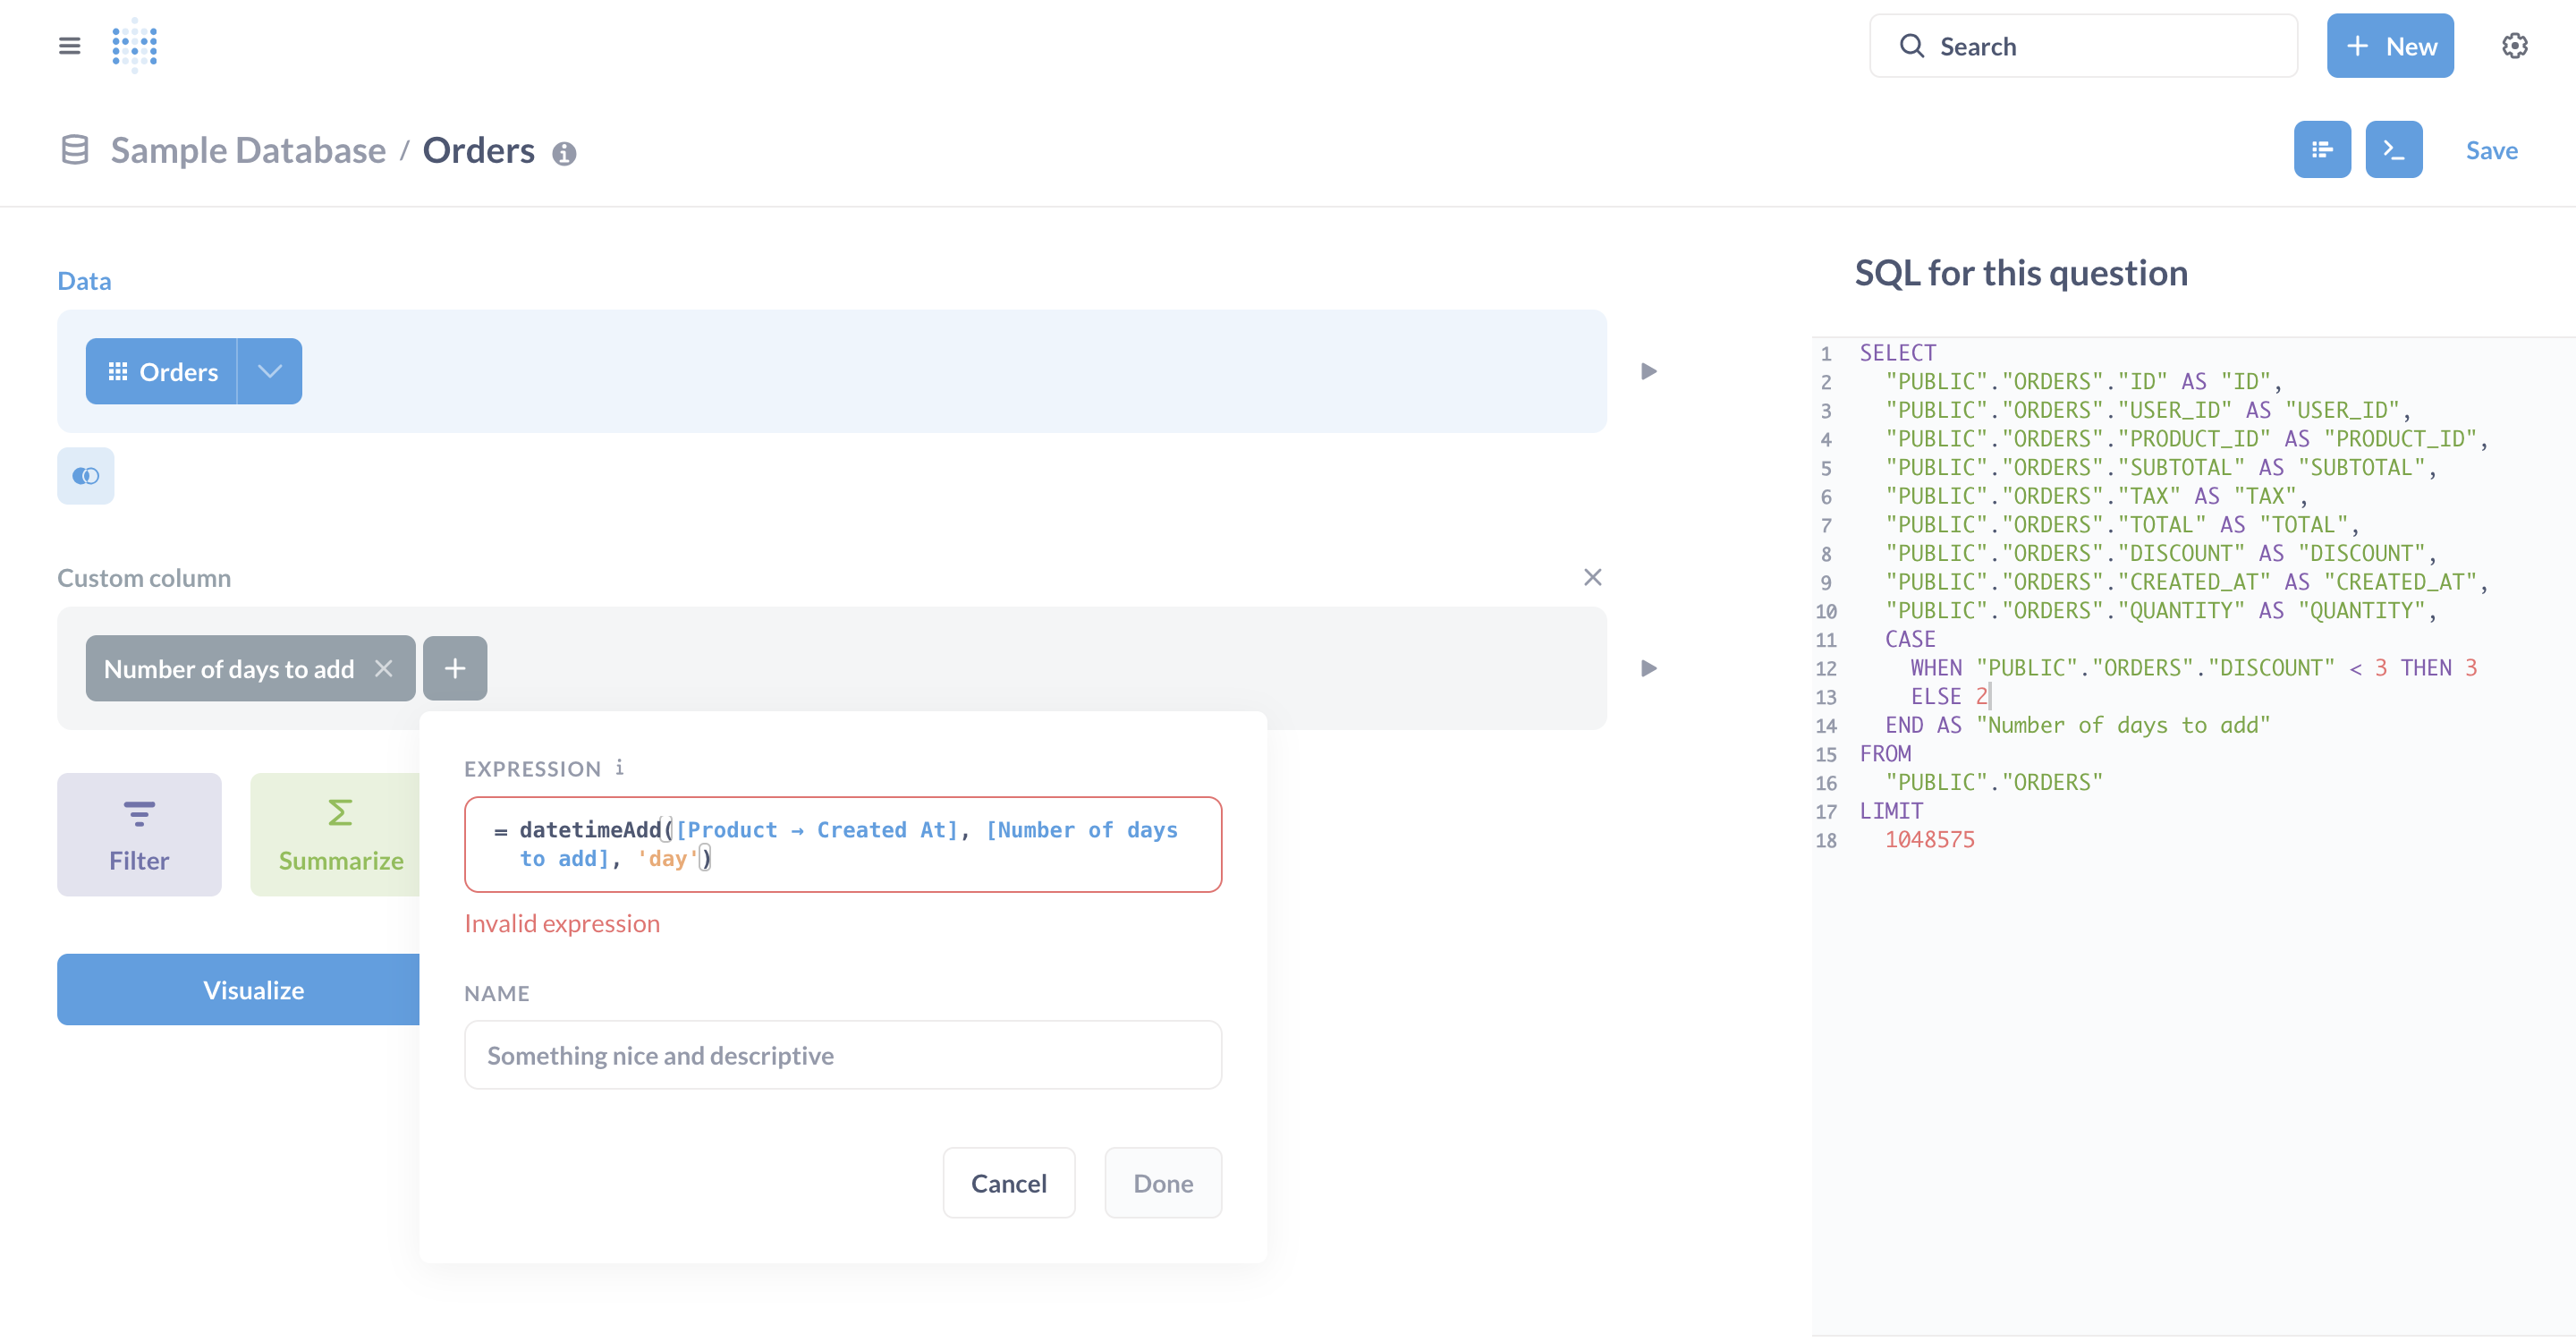Open the settings gear menu
Viewport: 2576px width, 1342px height.
tap(2514, 46)
